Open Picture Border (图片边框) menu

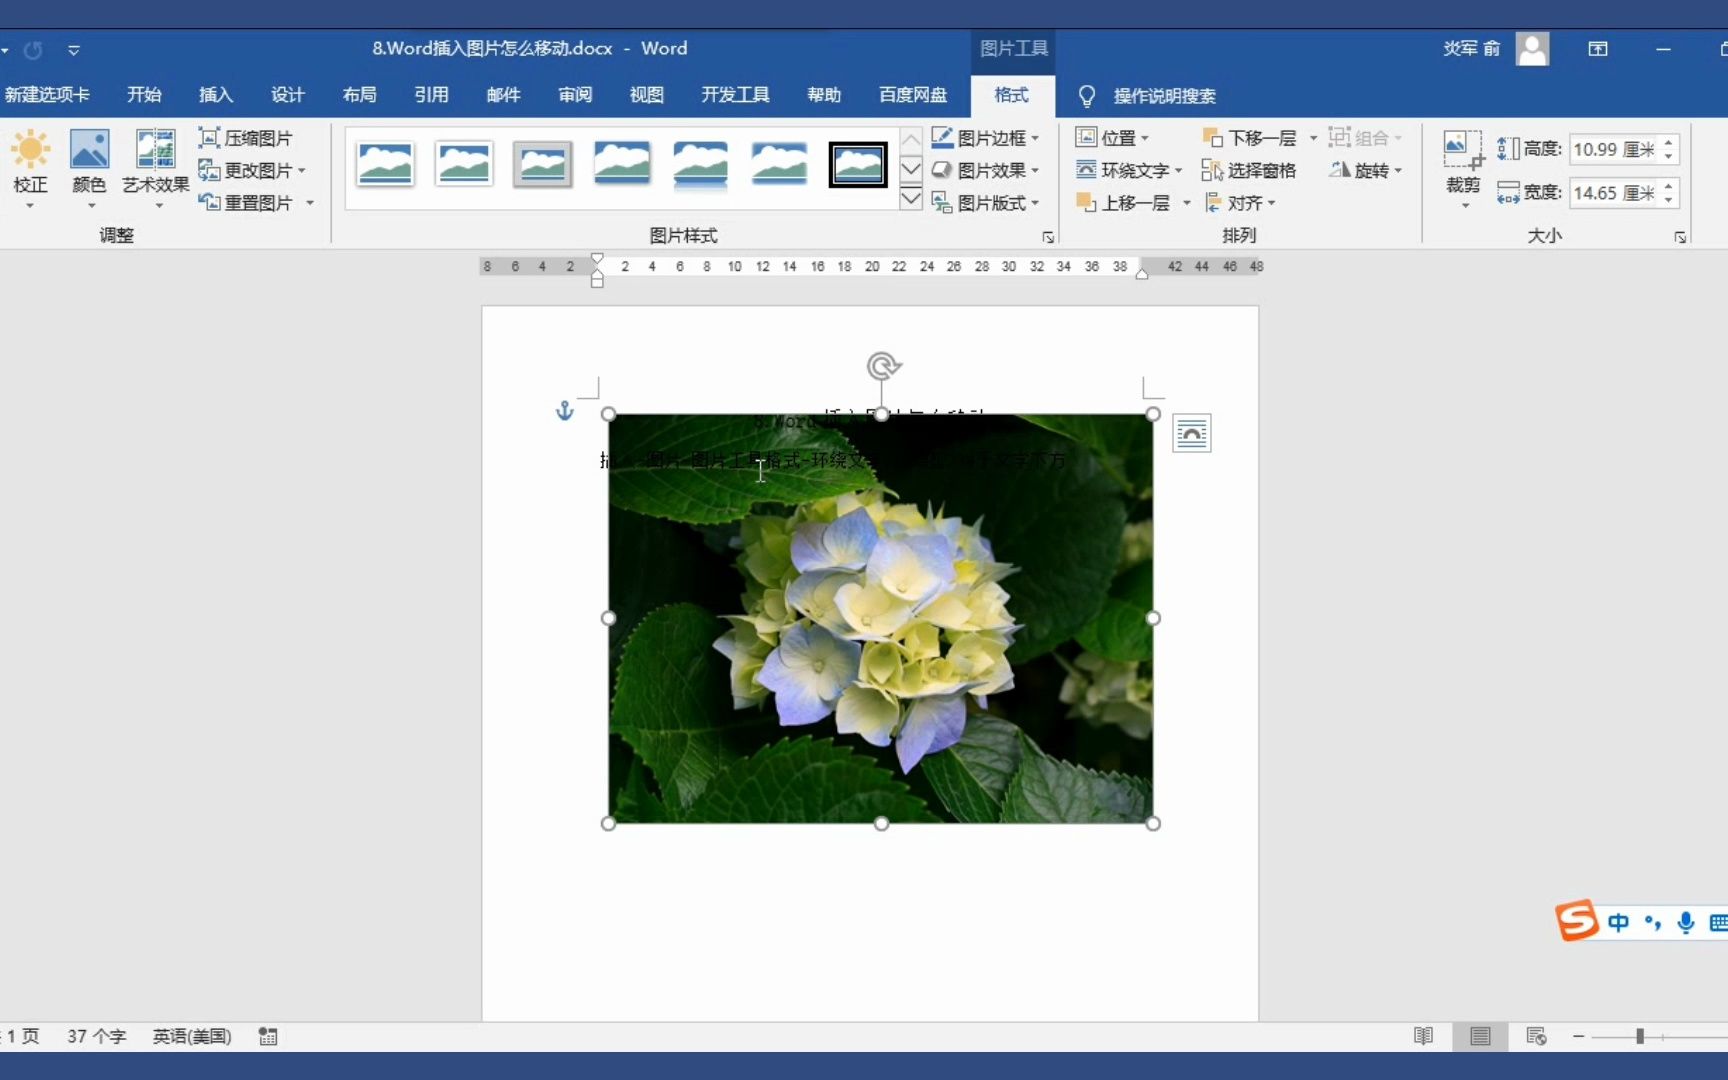(985, 138)
